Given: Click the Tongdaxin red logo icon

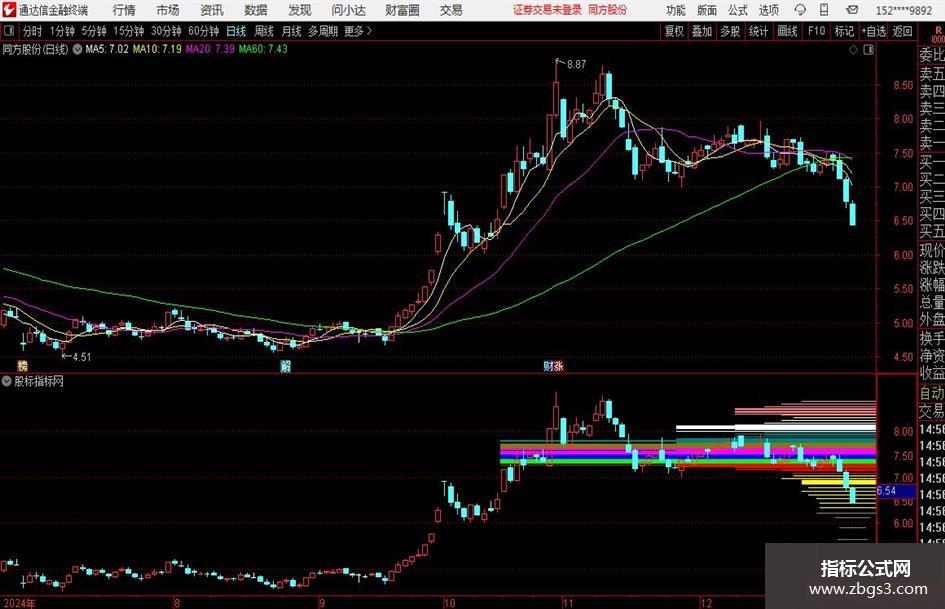Looking at the screenshot, I should (9, 10).
